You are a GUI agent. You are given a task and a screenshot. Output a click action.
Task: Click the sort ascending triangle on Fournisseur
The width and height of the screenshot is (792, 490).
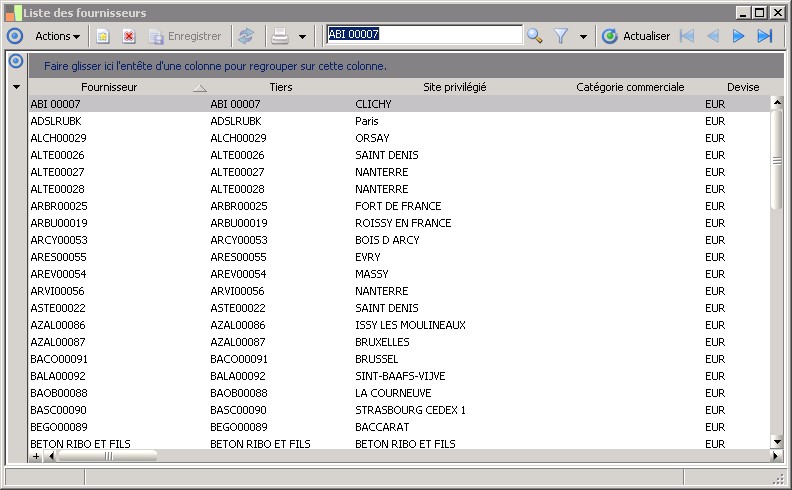[200, 88]
